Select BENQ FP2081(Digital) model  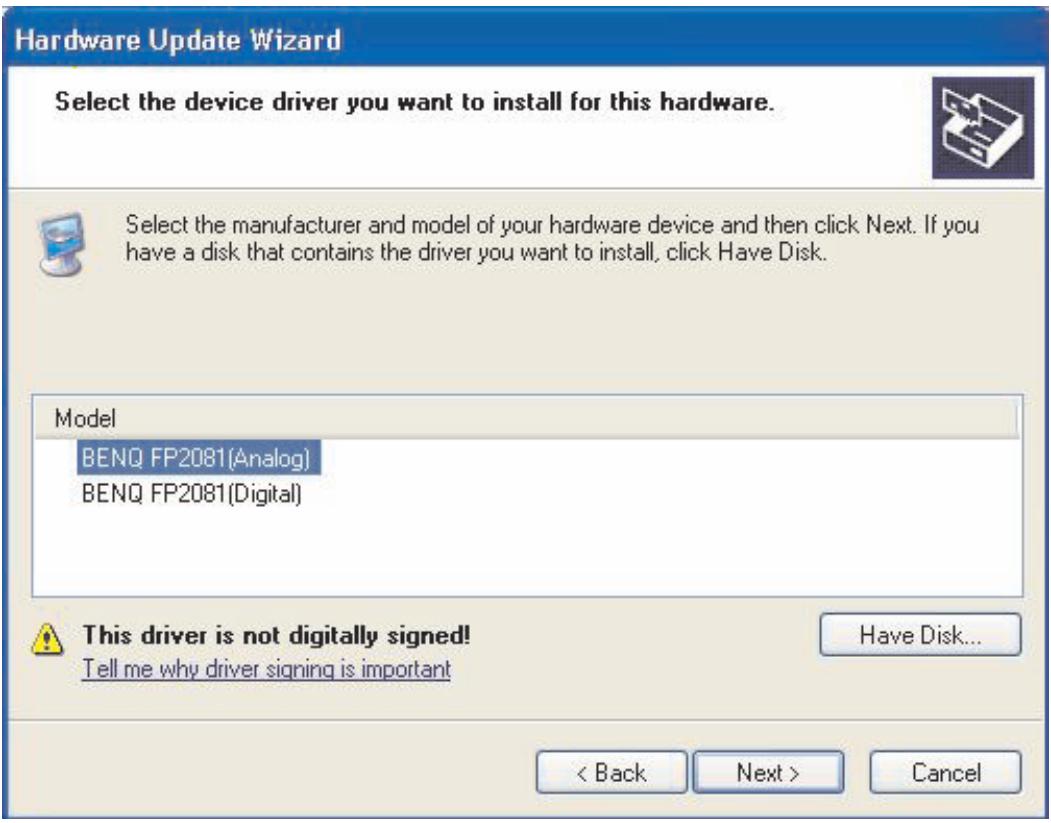point(192,494)
